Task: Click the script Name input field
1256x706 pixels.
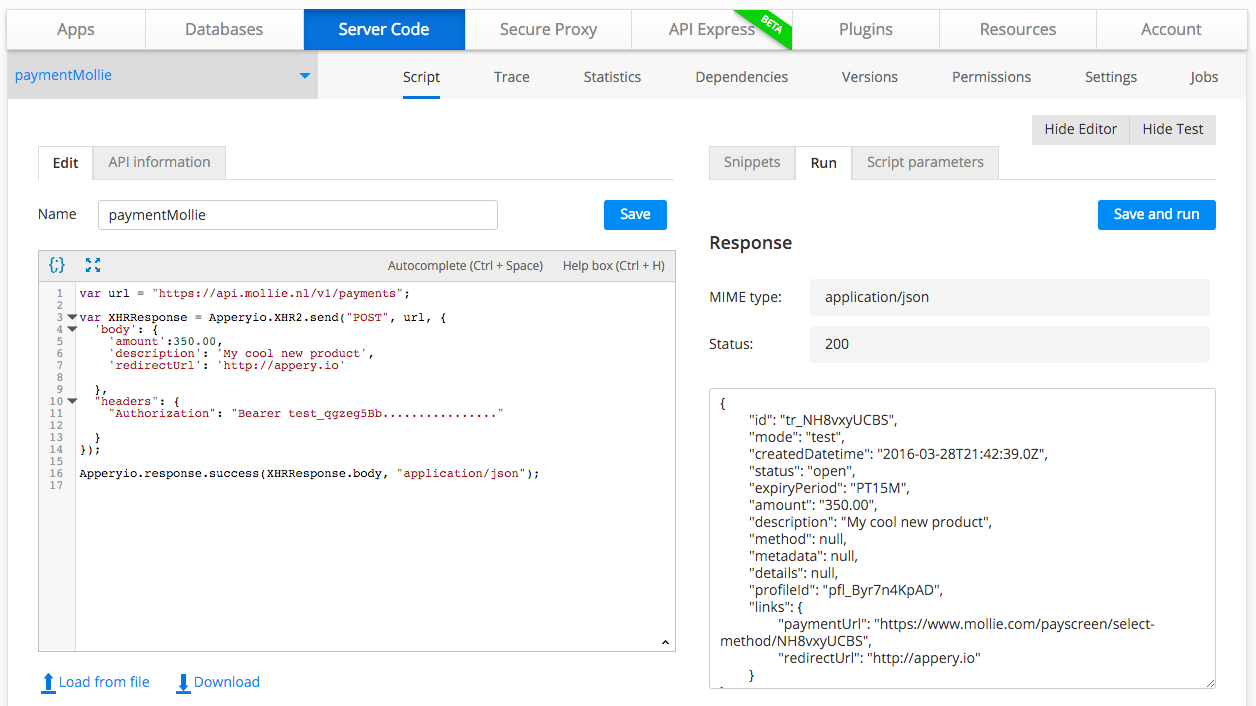Action: tap(297, 215)
